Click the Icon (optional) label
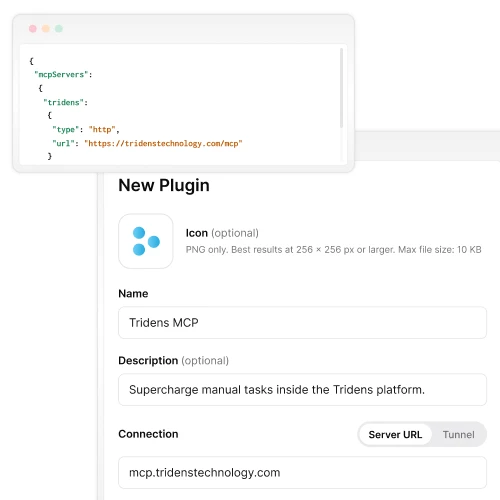Image resolution: width=500 pixels, height=500 pixels. 222,233
